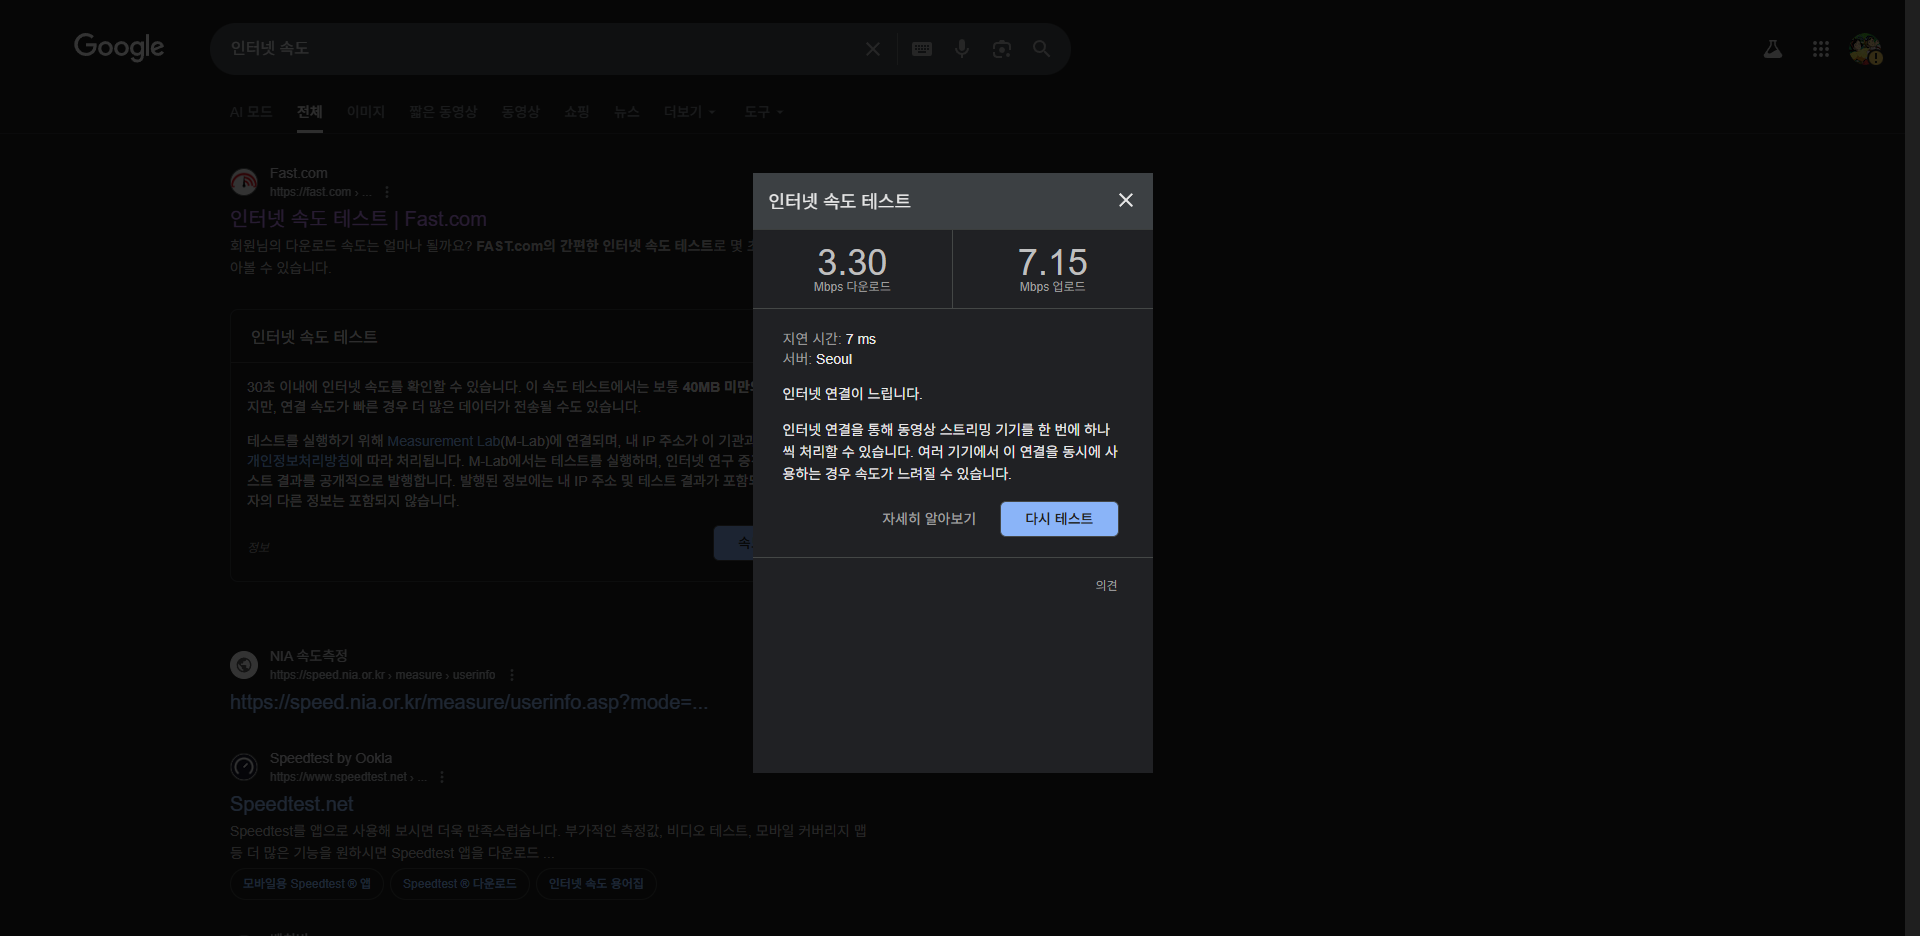Expand the 도구 tools dropdown
The image size is (1920, 936).
point(763,112)
